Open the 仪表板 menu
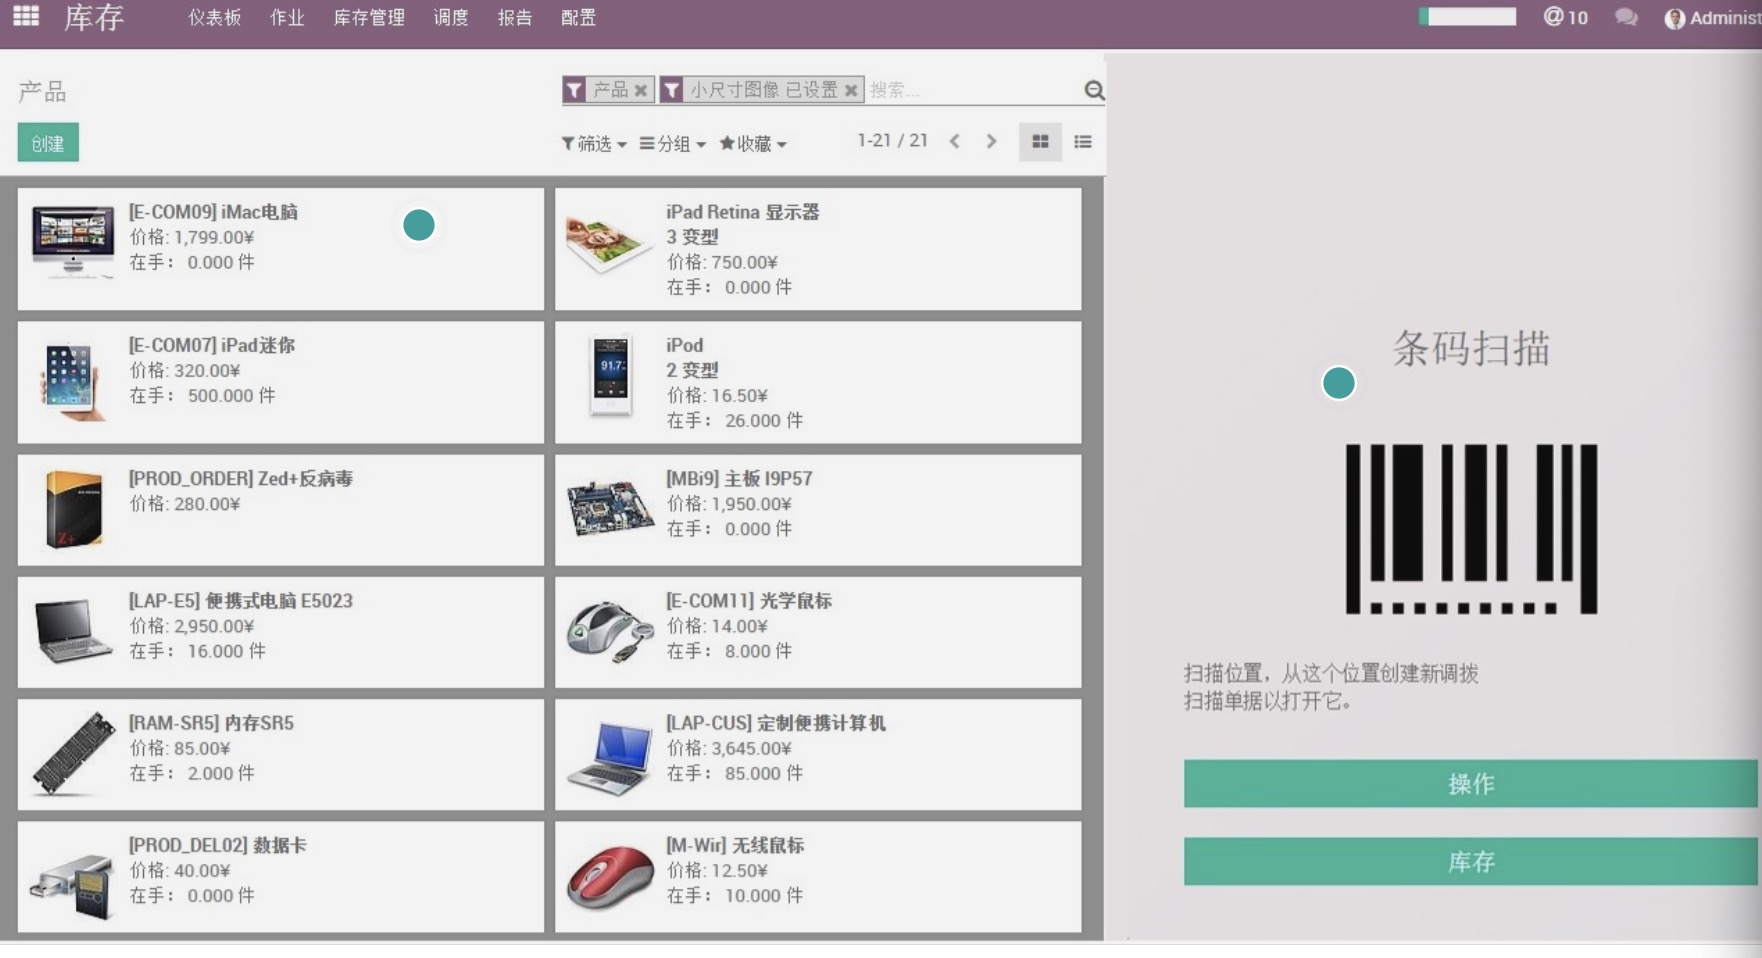This screenshot has width=1762, height=958. coord(215,18)
